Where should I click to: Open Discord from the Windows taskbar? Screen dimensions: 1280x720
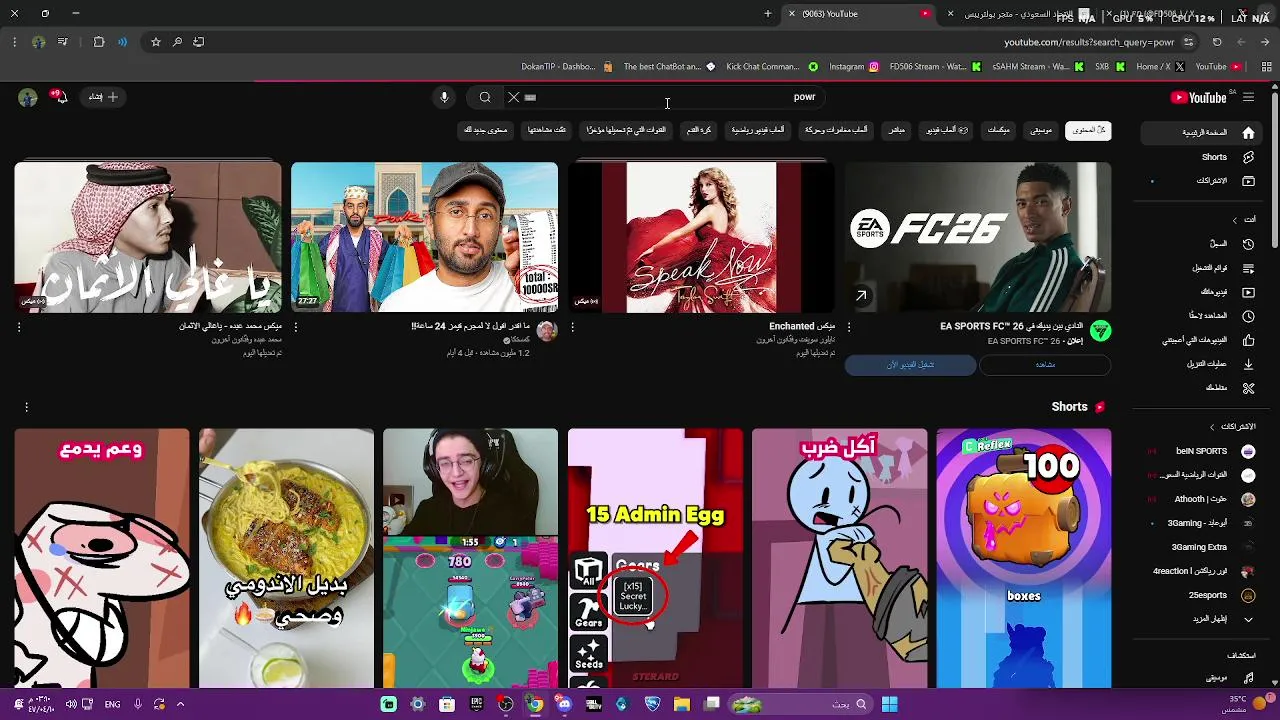pyautogui.click(x=564, y=704)
